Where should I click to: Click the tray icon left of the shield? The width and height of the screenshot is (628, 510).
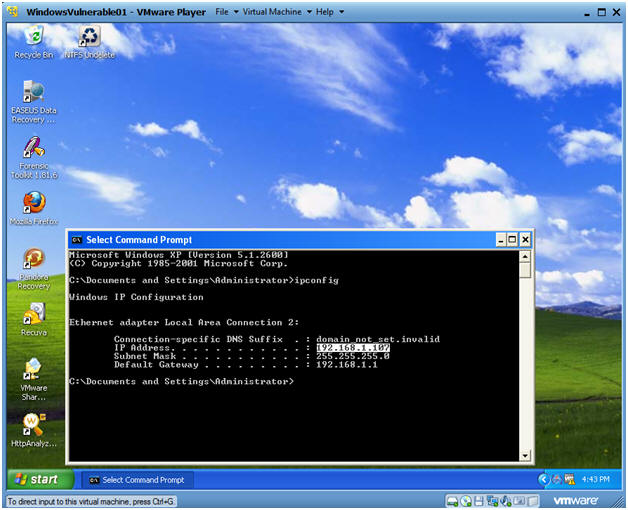[x=557, y=479]
